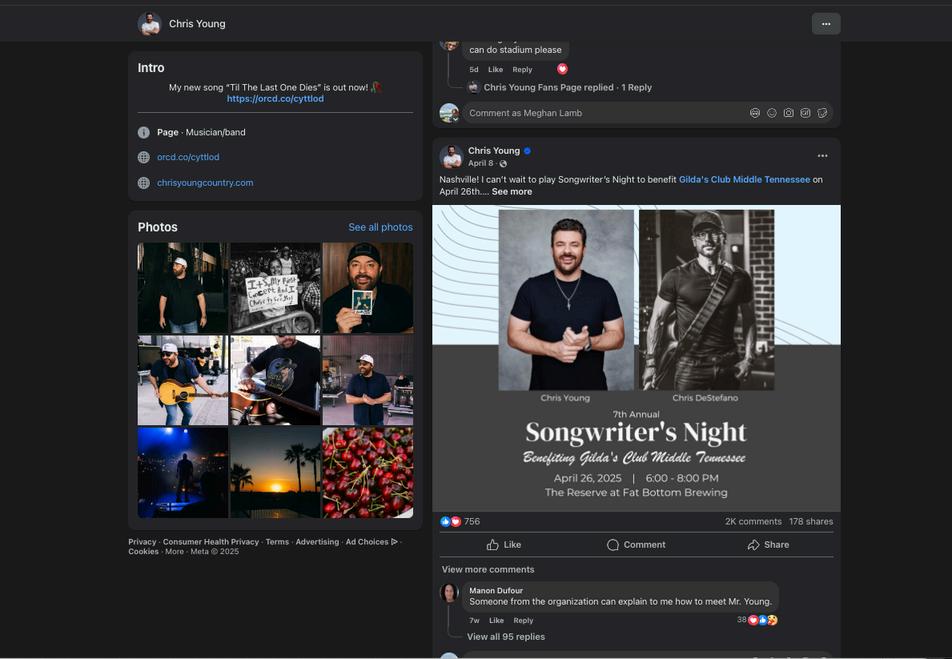This screenshot has height=659, width=952.
Task: Open Manon Dufour's profile name
Action: click(x=496, y=591)
